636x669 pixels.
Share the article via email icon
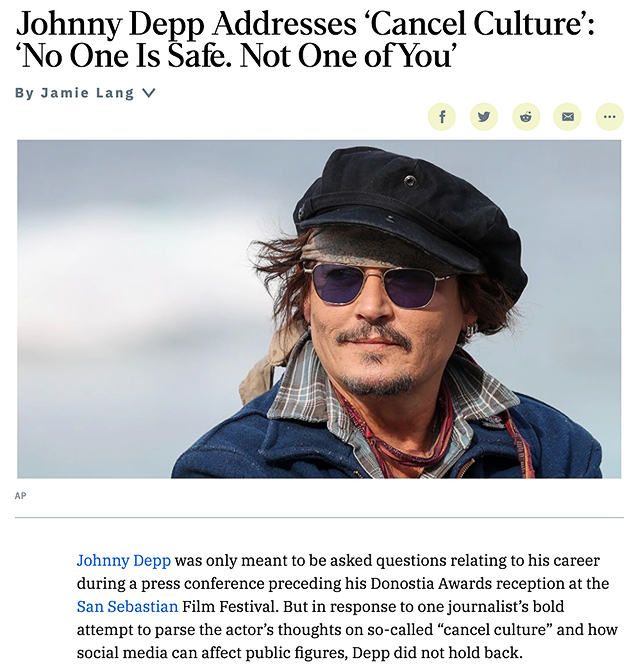(568, 116)
